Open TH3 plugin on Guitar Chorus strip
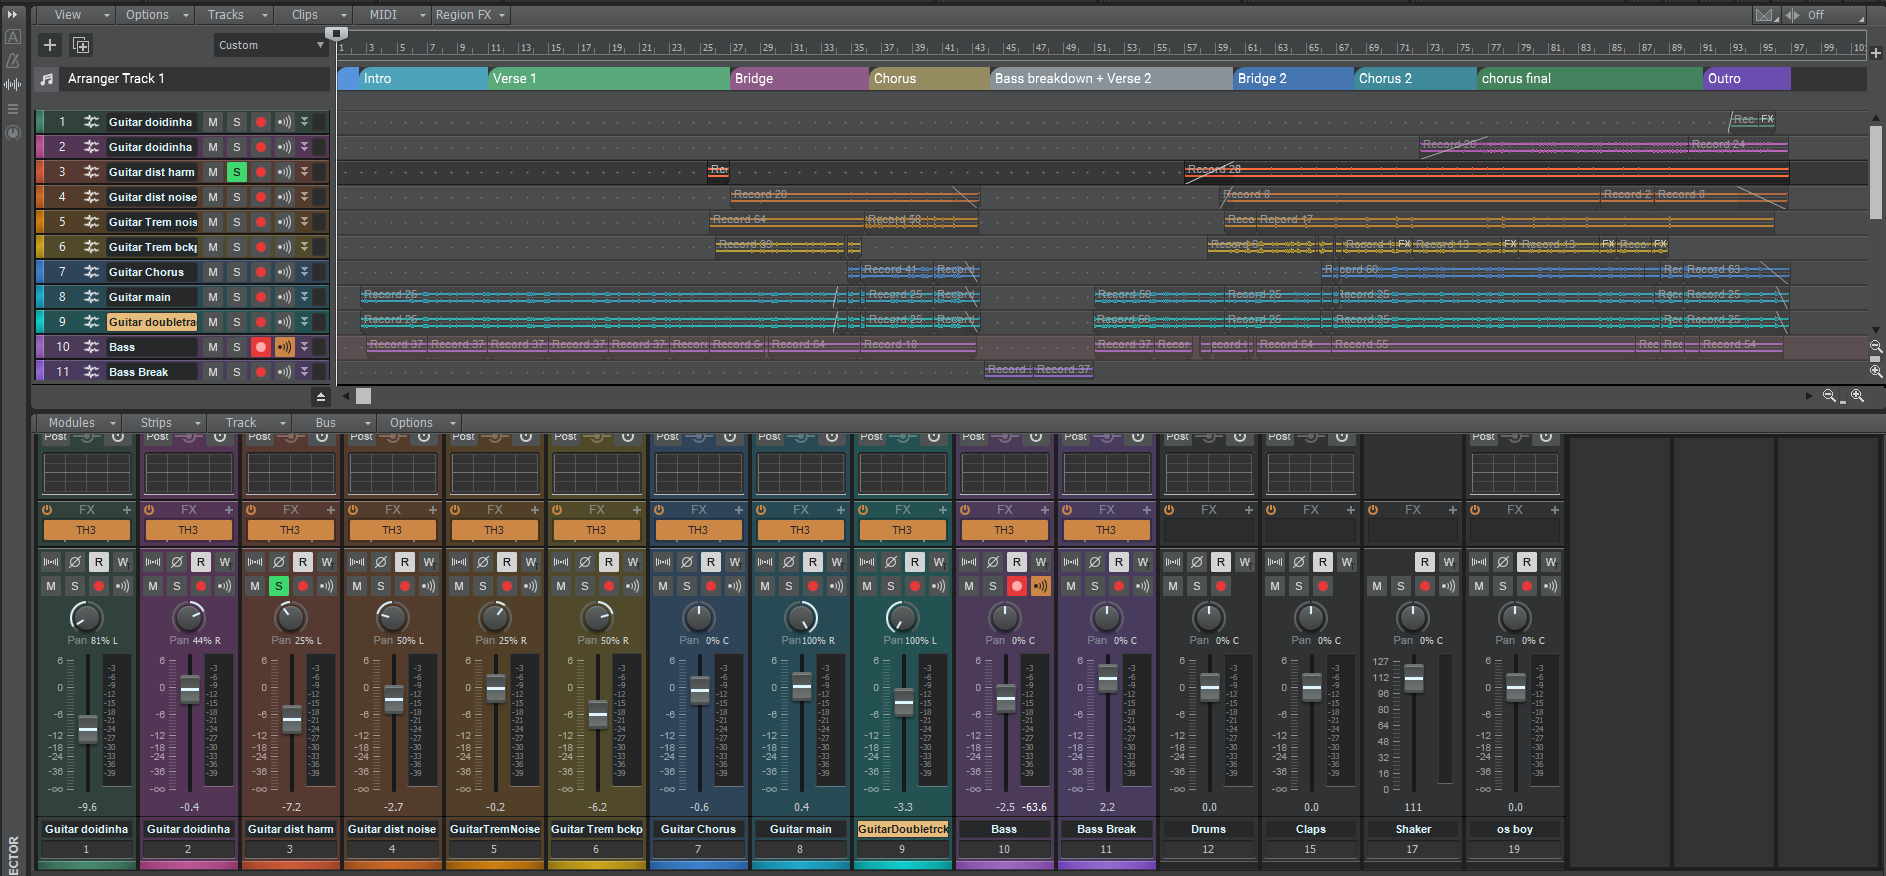The height and width of the screenshot is (876, 1886). [x=698, y=530]
